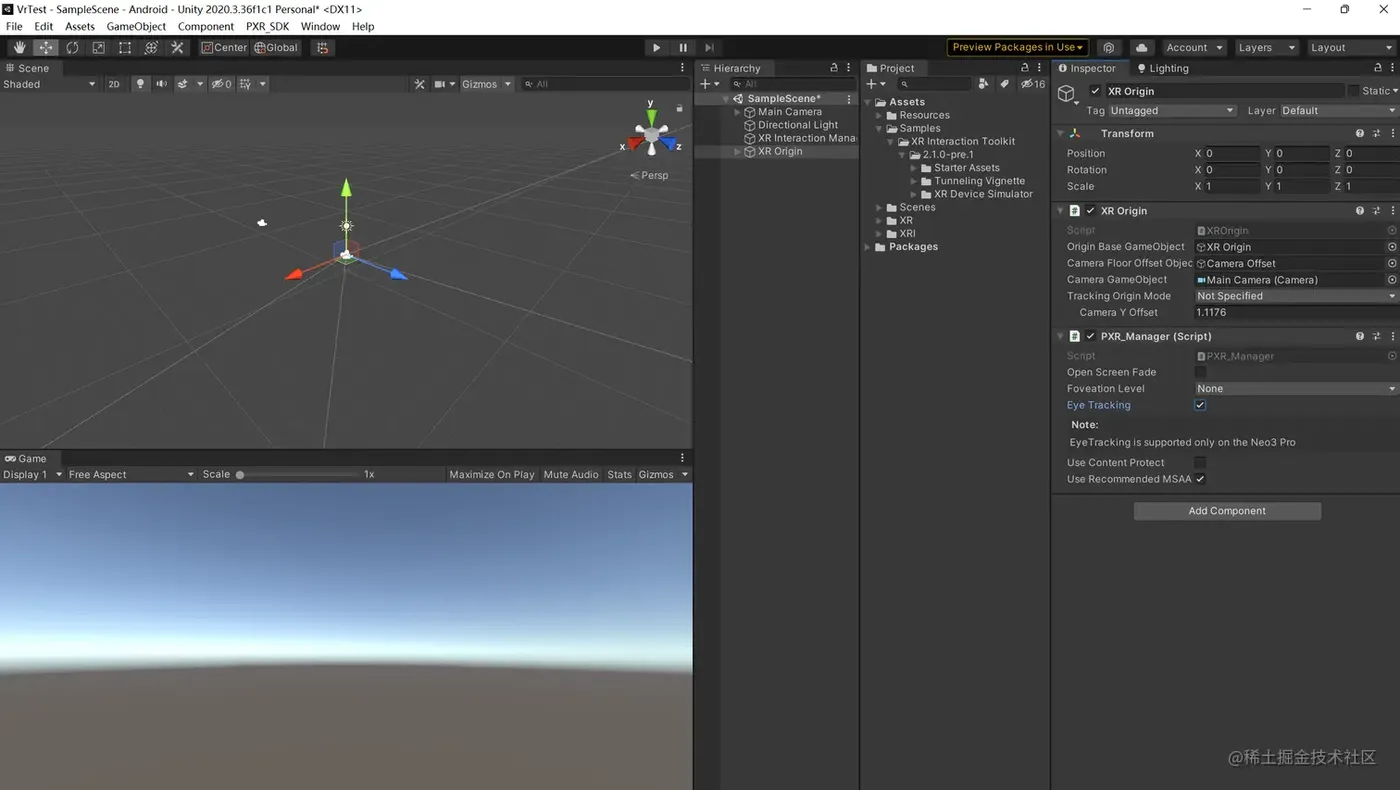Toggle scene effects icon
This screenshot has width=1400, height=790.
(183, 84)
